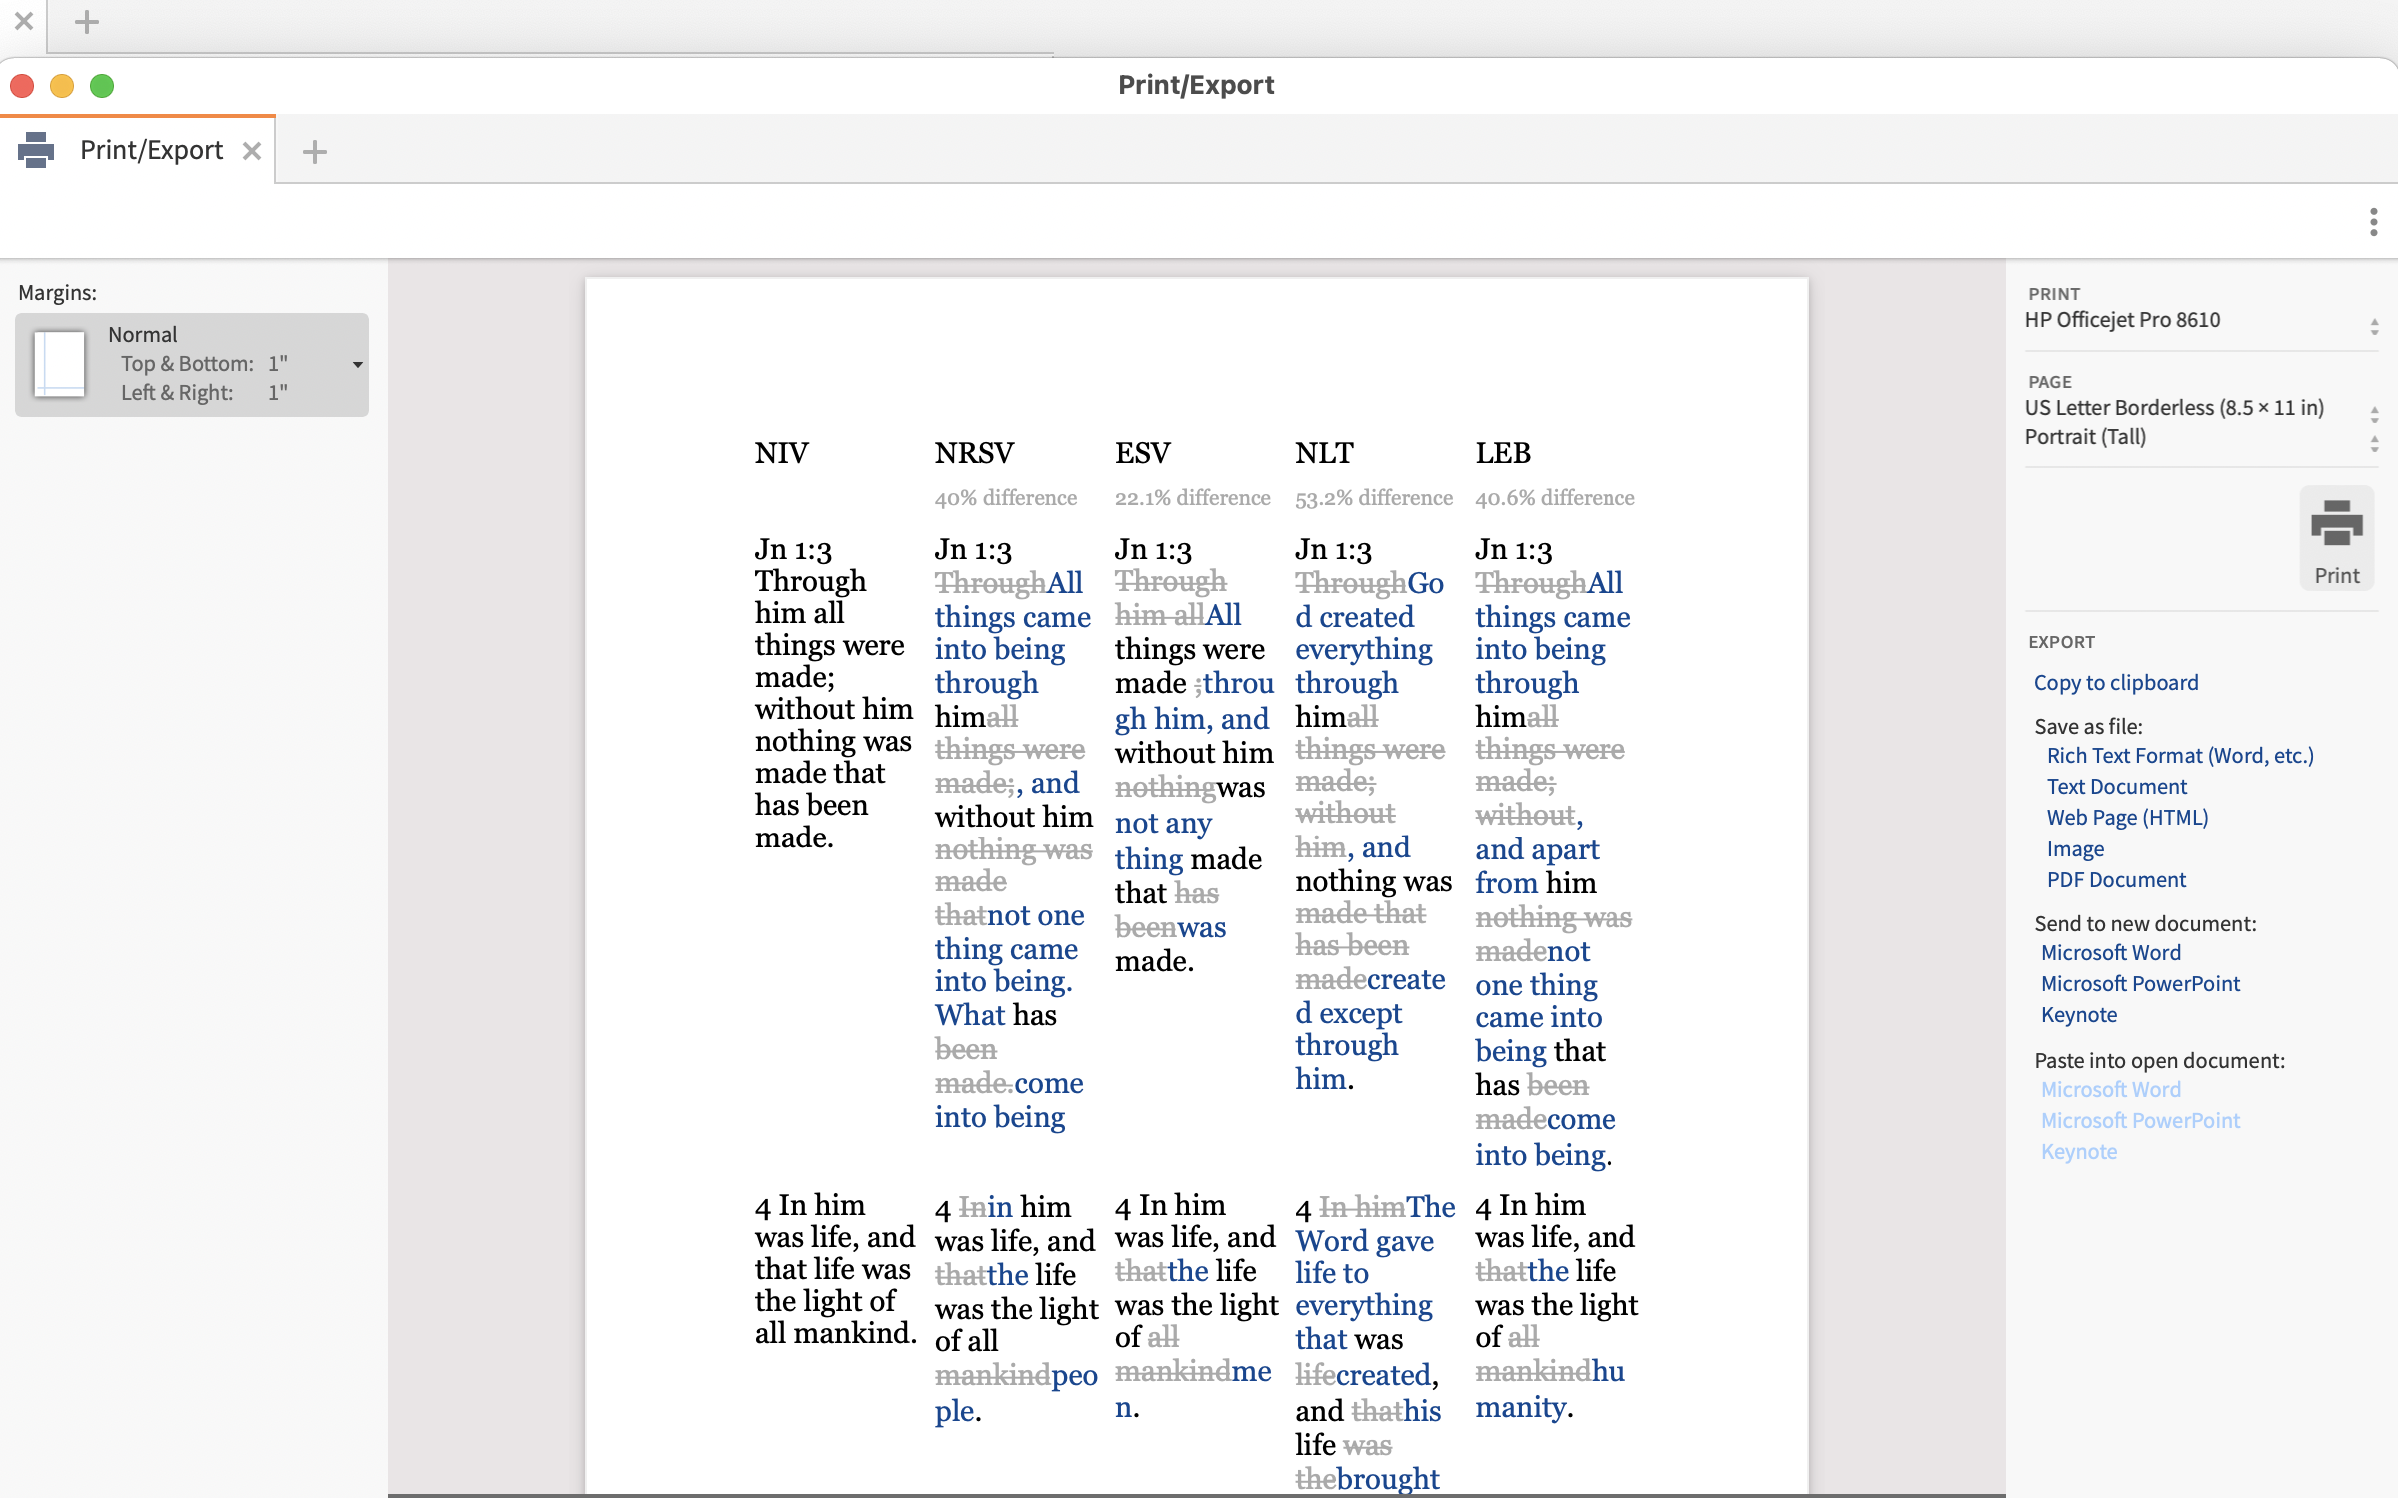Open the HP Officejet Pro 8610 printer selector

click(2200, 321)
